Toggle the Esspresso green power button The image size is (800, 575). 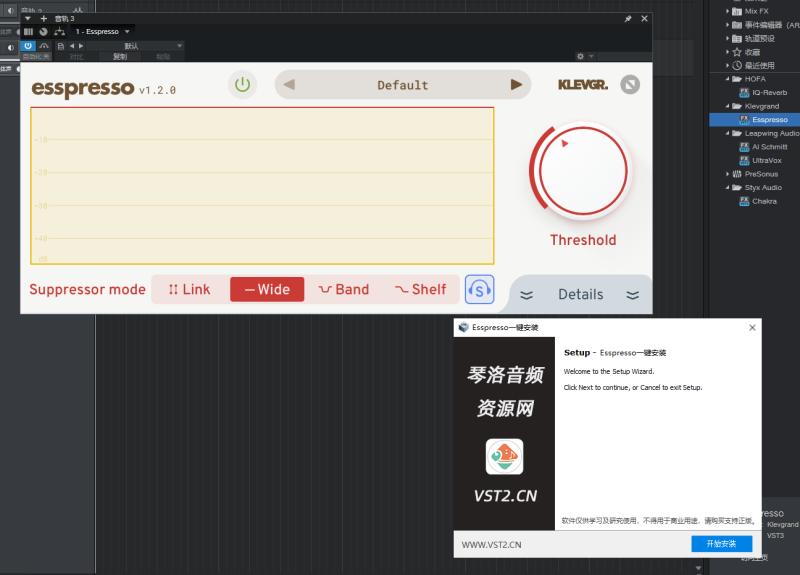242,84
